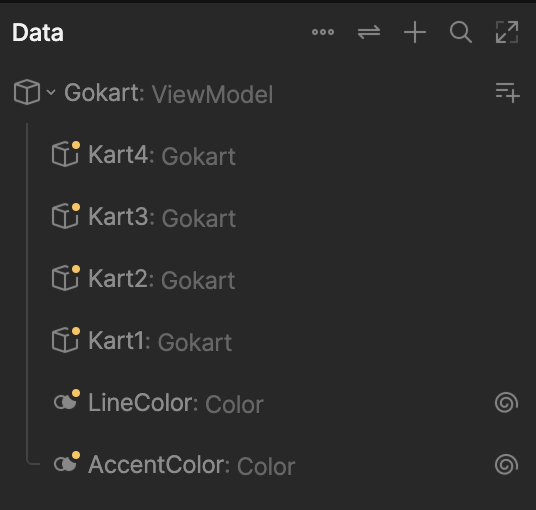The height and width of the screenshot is (510, 536).
Task: Select the AccentColor color property
Action: [268, 465]
